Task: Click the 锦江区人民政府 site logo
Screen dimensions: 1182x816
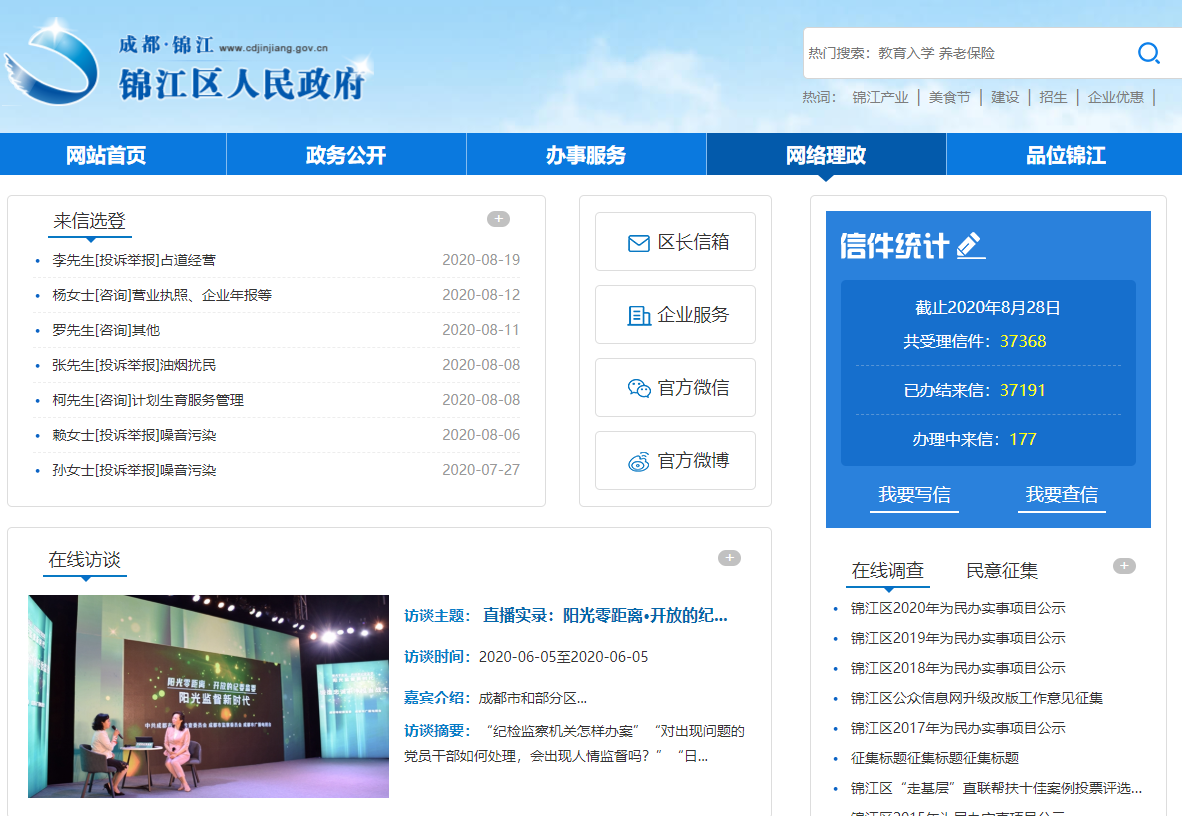Action: click(x=190, y=70)
